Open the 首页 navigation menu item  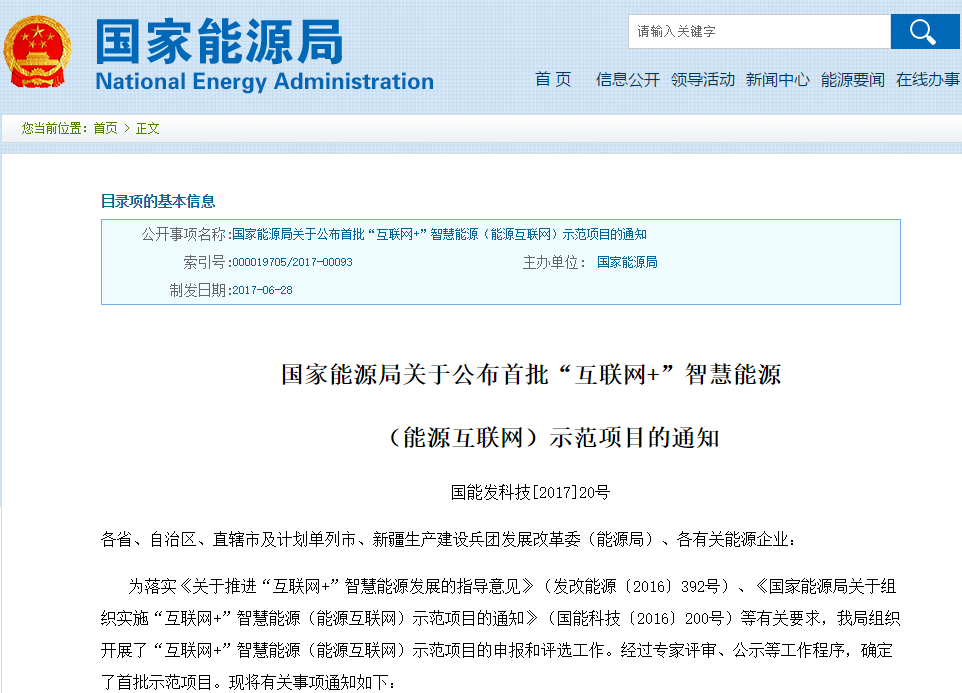[x=552, y=80]
